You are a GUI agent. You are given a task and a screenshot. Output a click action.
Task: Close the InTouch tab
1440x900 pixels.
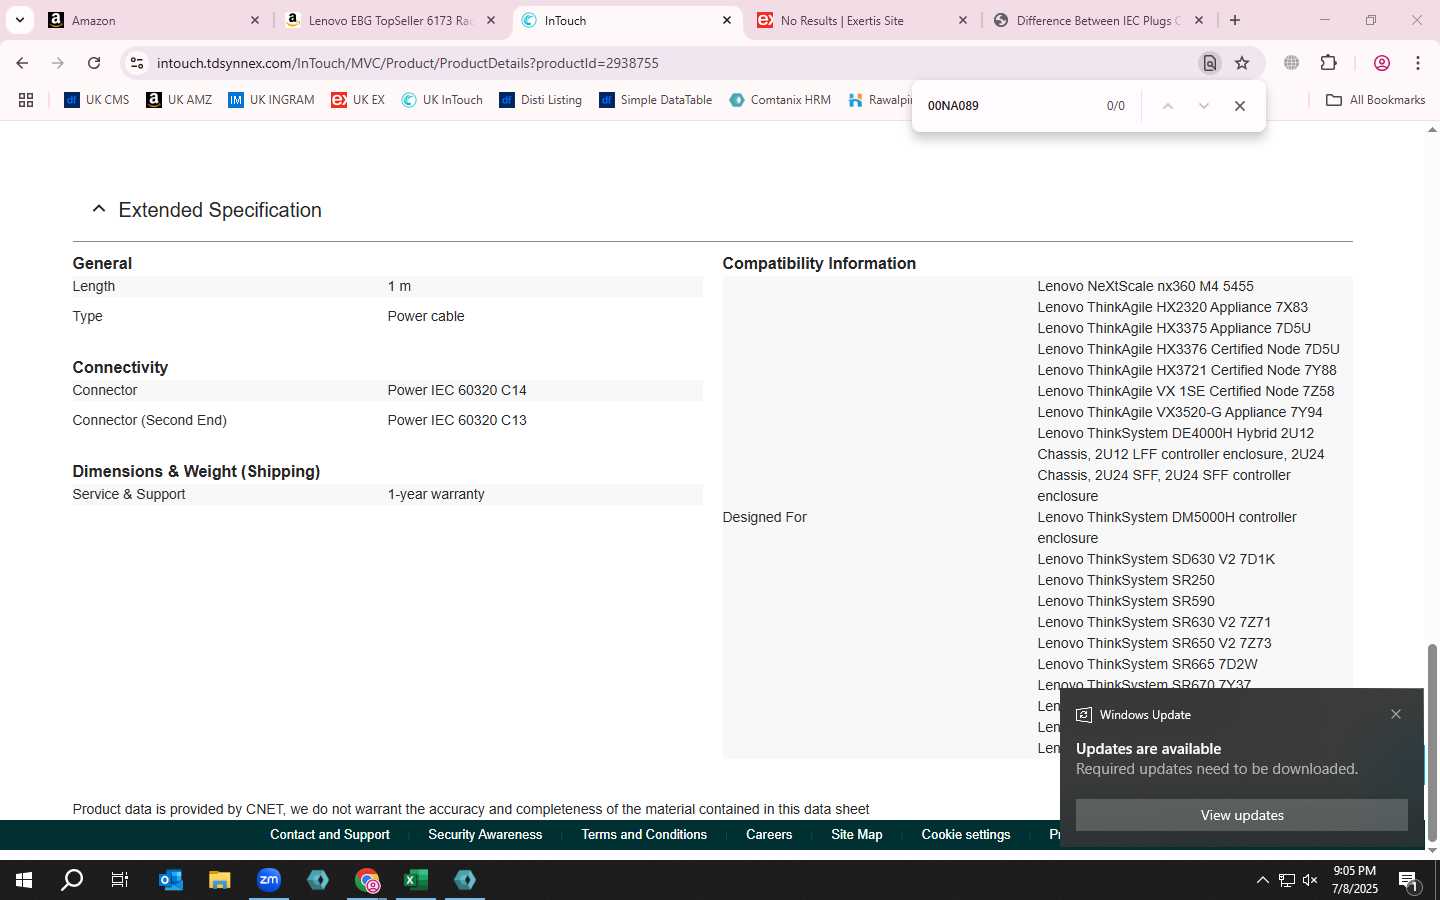[x=727, y=20]
